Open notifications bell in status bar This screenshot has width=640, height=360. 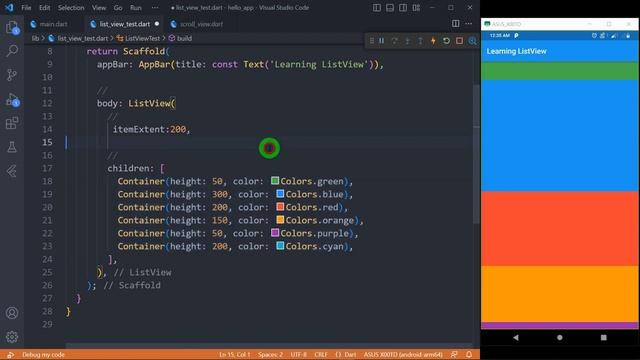[x=469, y=355]
